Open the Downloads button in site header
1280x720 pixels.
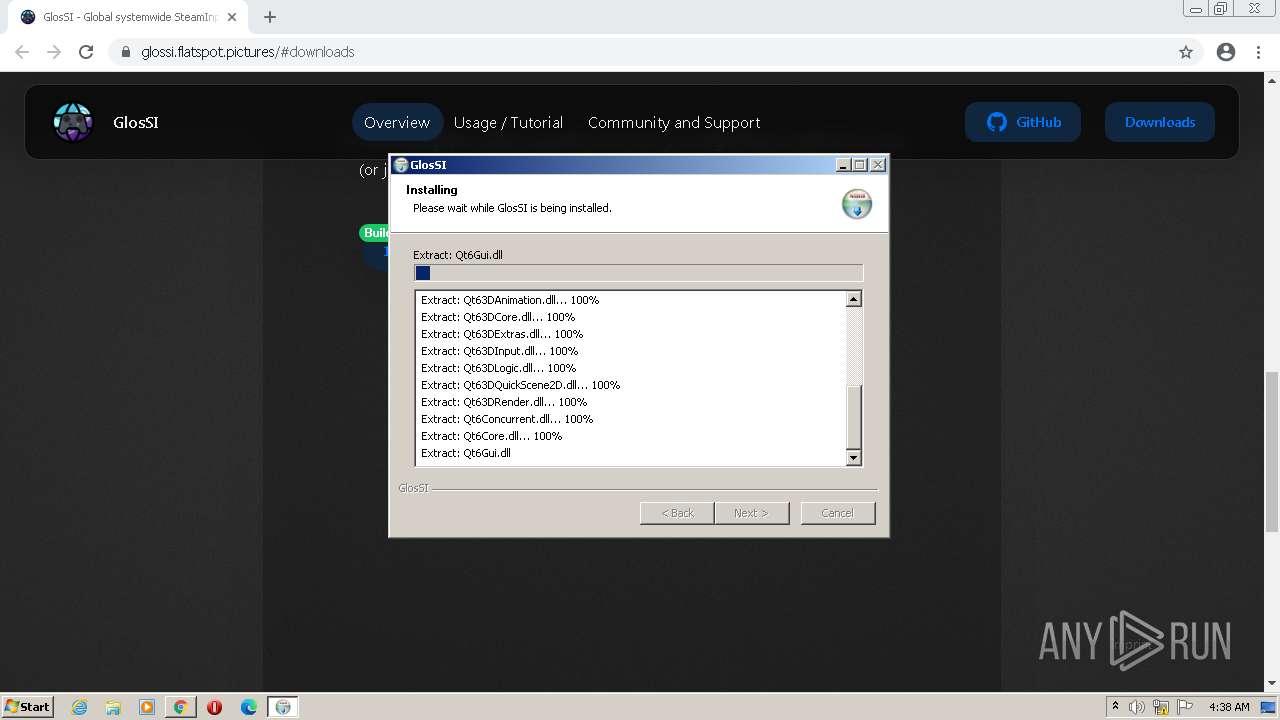1160,122
